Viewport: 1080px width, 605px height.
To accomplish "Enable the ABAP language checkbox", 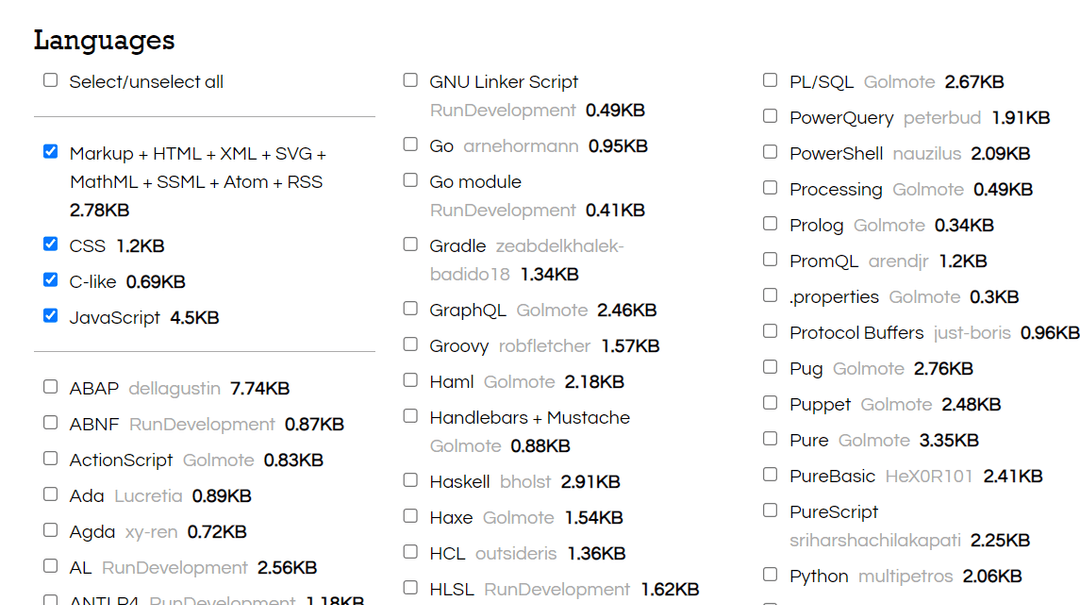I will click(x=50, y=387).
